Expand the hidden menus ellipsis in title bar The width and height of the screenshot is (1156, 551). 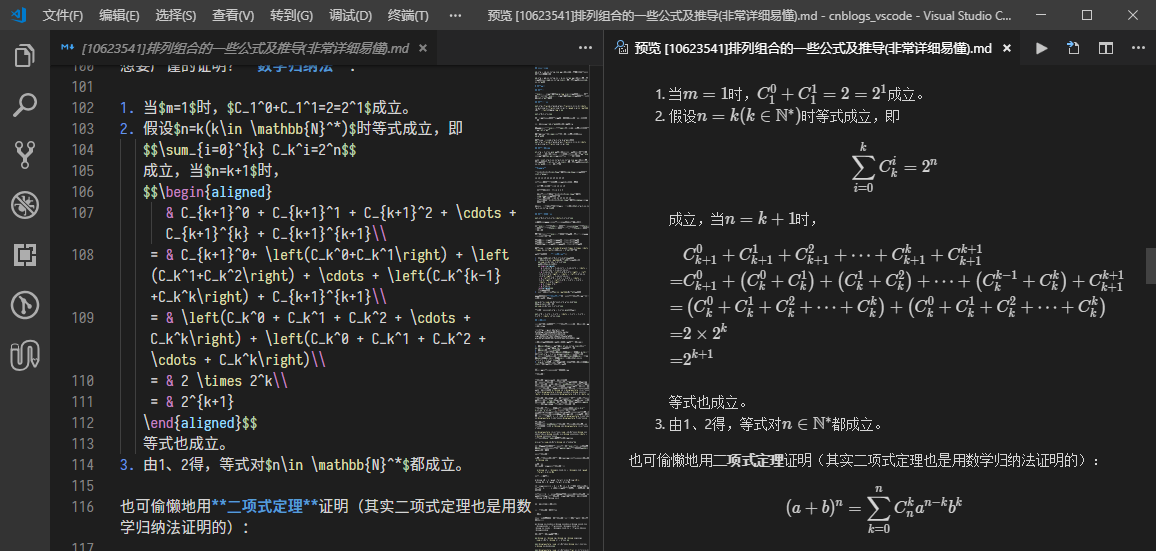(456, 15)
